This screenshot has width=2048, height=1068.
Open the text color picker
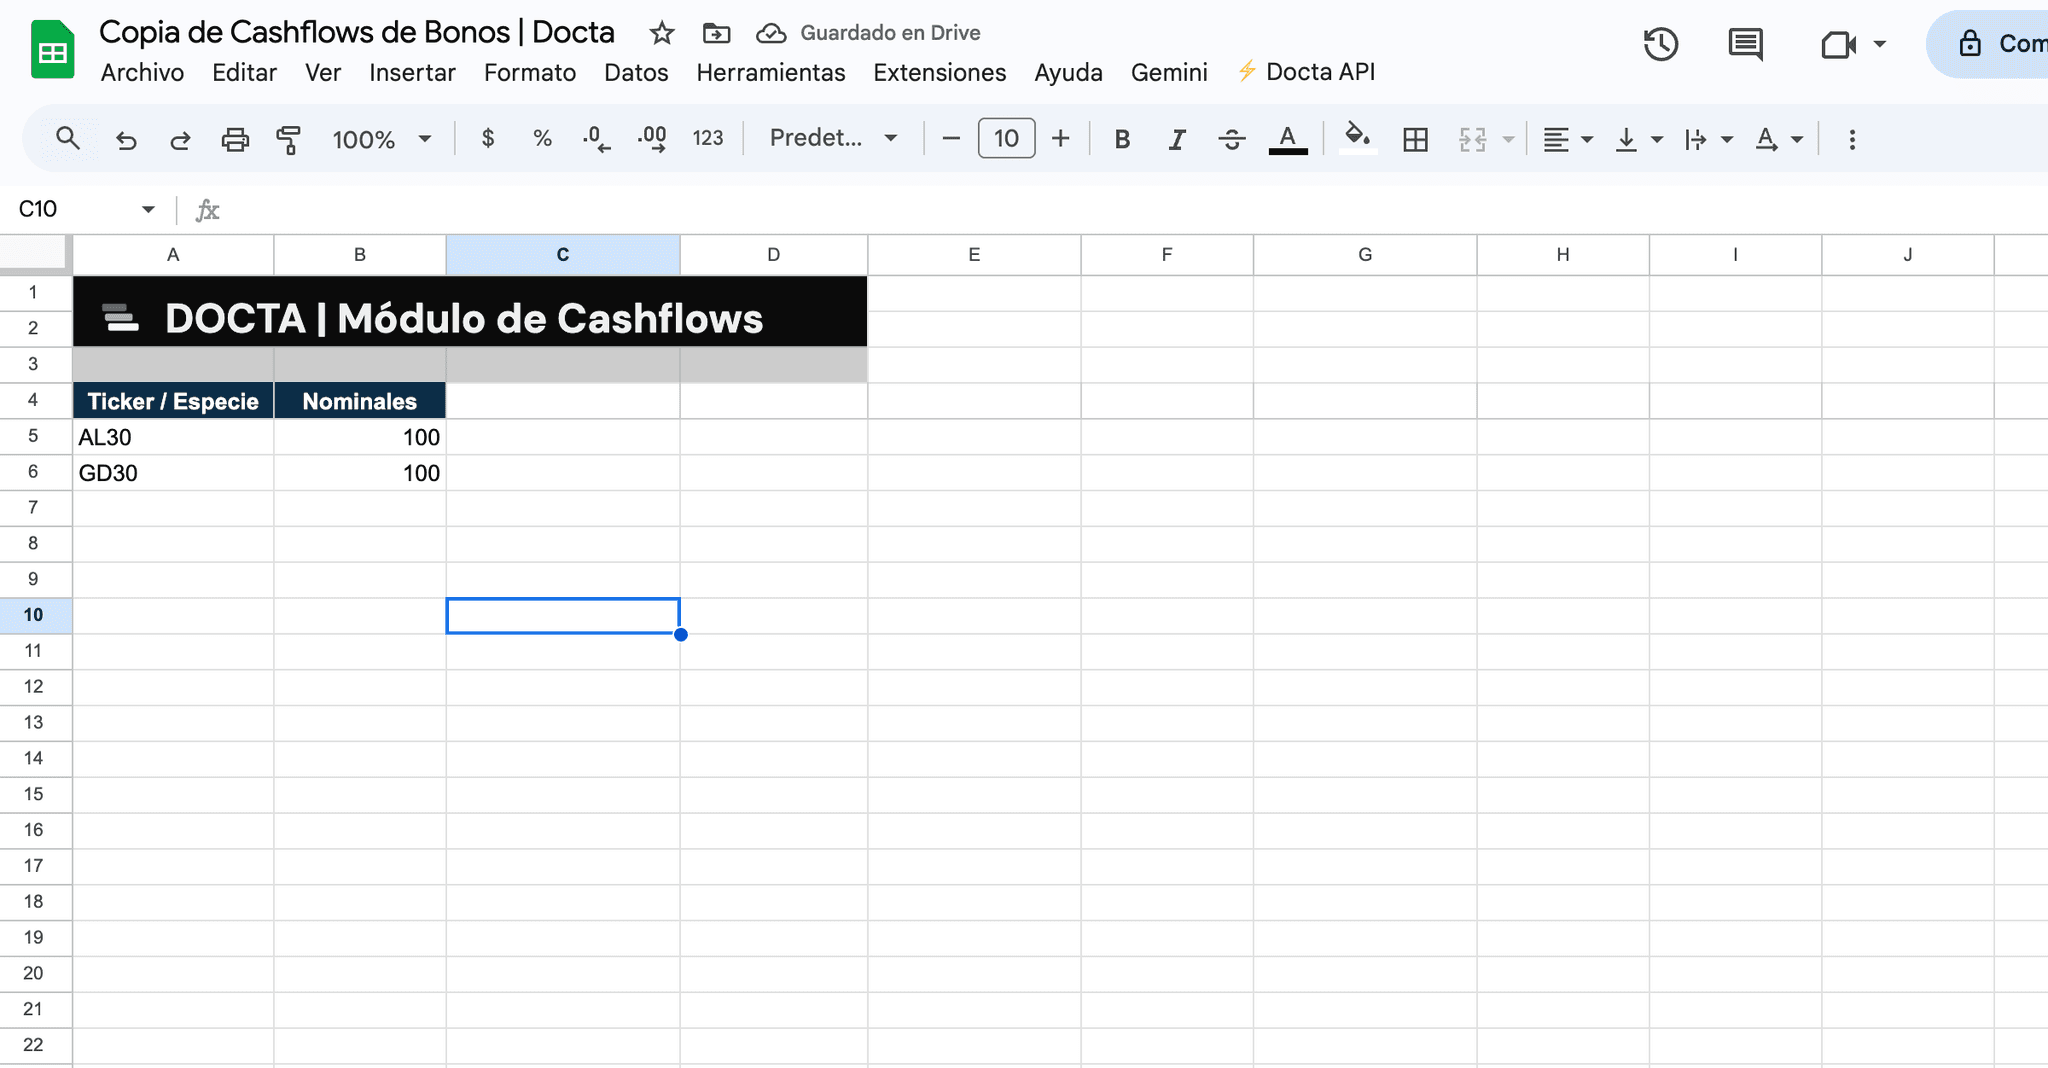(1288, 139)
